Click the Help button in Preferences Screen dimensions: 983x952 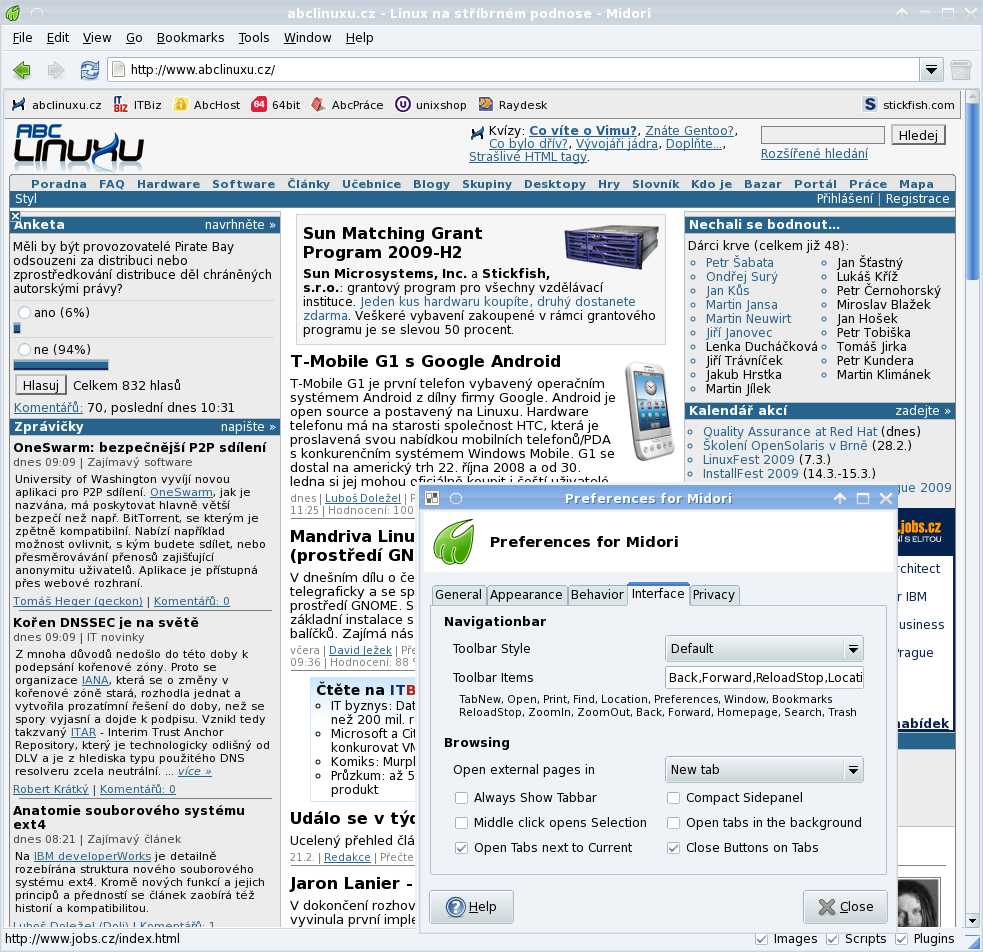coord(471,907)
